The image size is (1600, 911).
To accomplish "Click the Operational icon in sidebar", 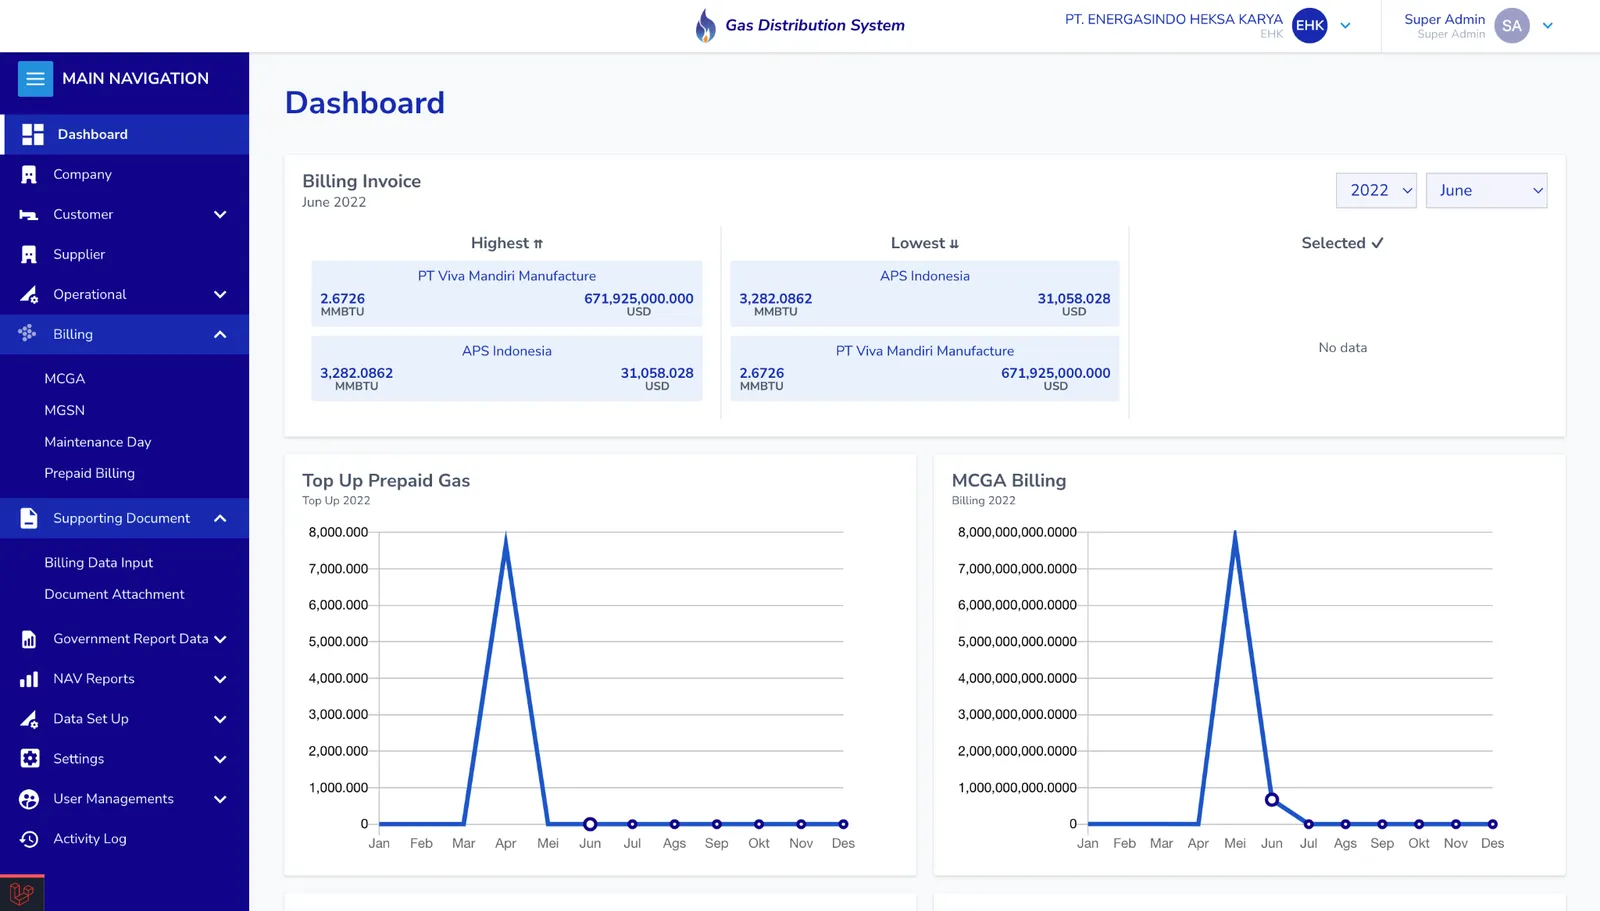I will coord(29,294).
